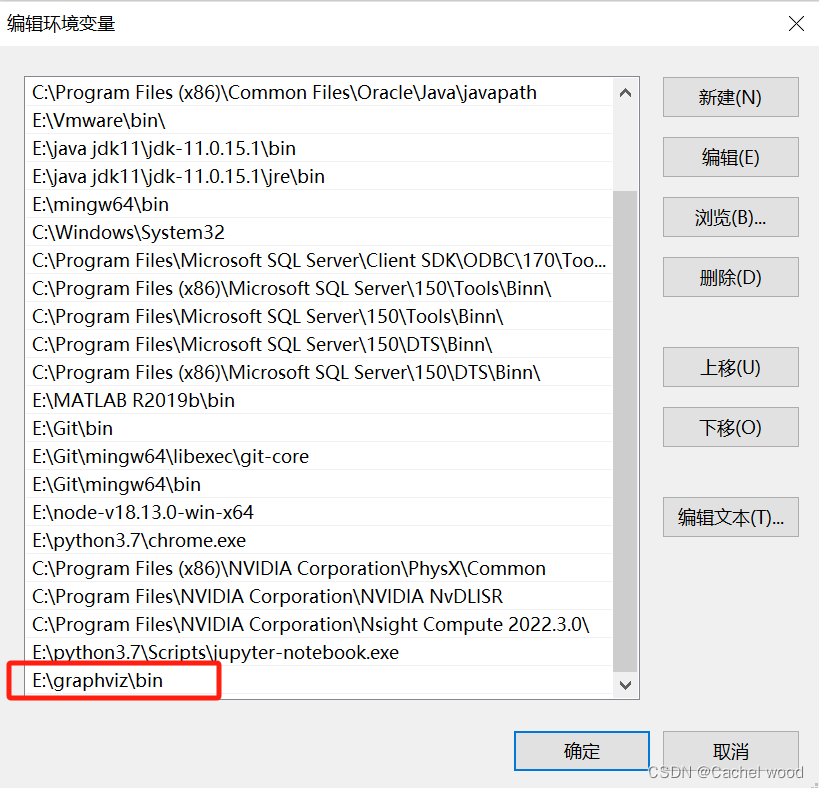
Task: Open file browser via 浏览(B)... button
Action: coord(730,217)
